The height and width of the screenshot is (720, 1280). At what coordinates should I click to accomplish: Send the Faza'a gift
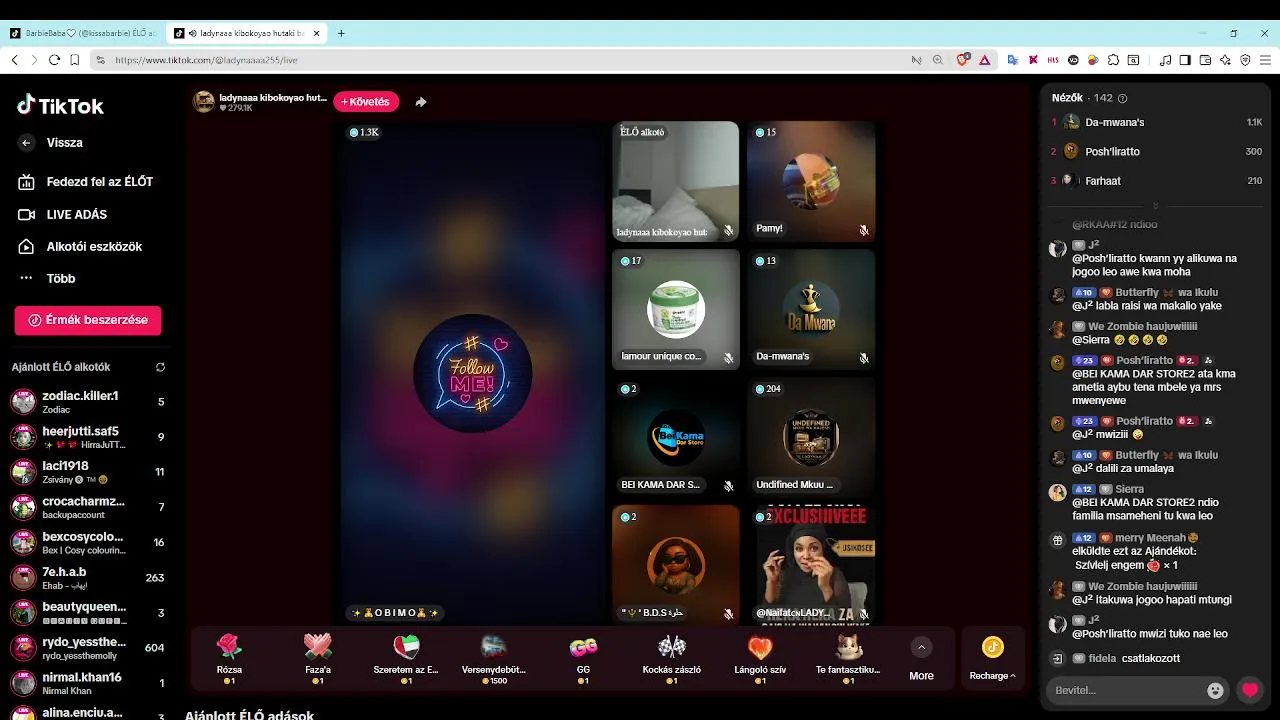[x=318, y=658]
